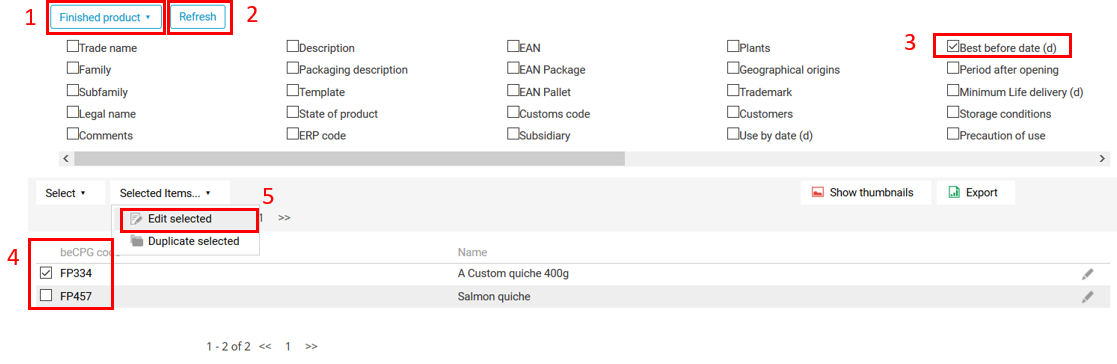Expand the Select dropdown menu
1117x364 pixels.
65,193
